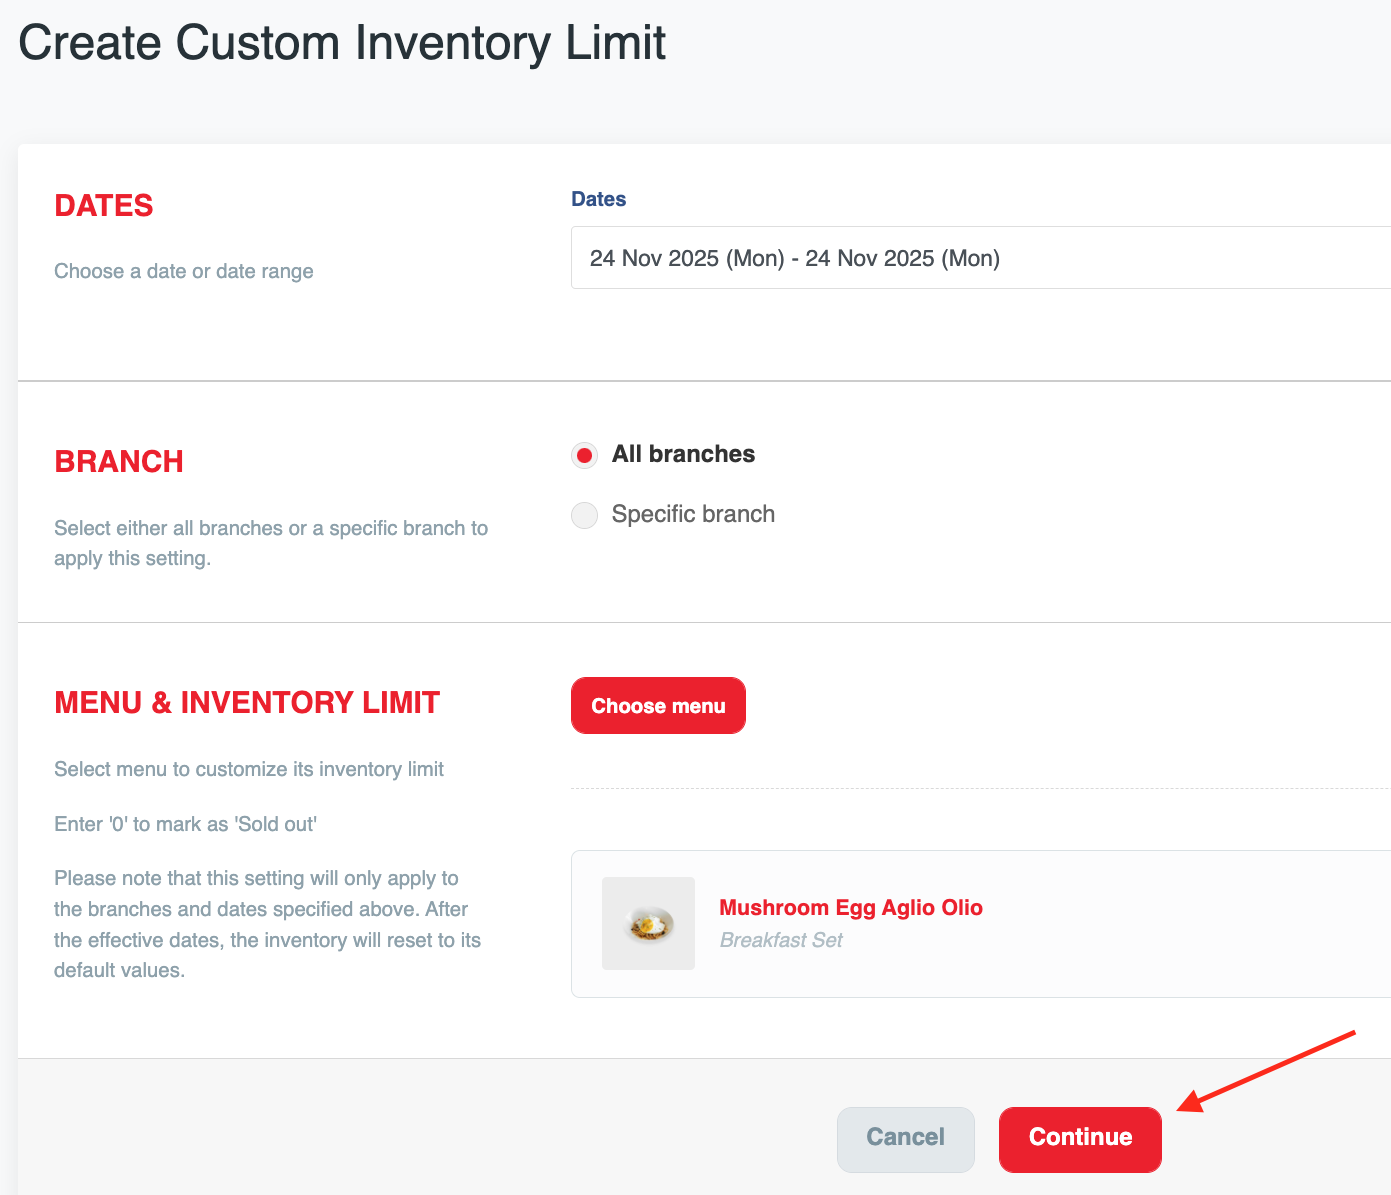Click the red DATES section heading
The image size is (1391, 1195).
(104, 205)
